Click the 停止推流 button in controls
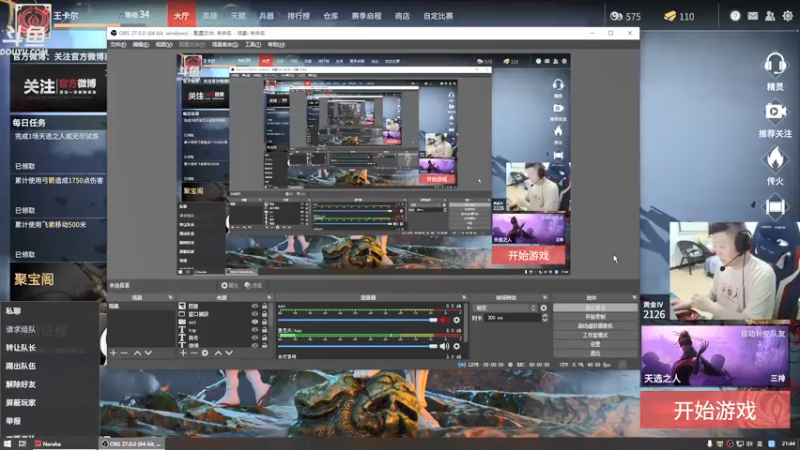 click(595, 308)
